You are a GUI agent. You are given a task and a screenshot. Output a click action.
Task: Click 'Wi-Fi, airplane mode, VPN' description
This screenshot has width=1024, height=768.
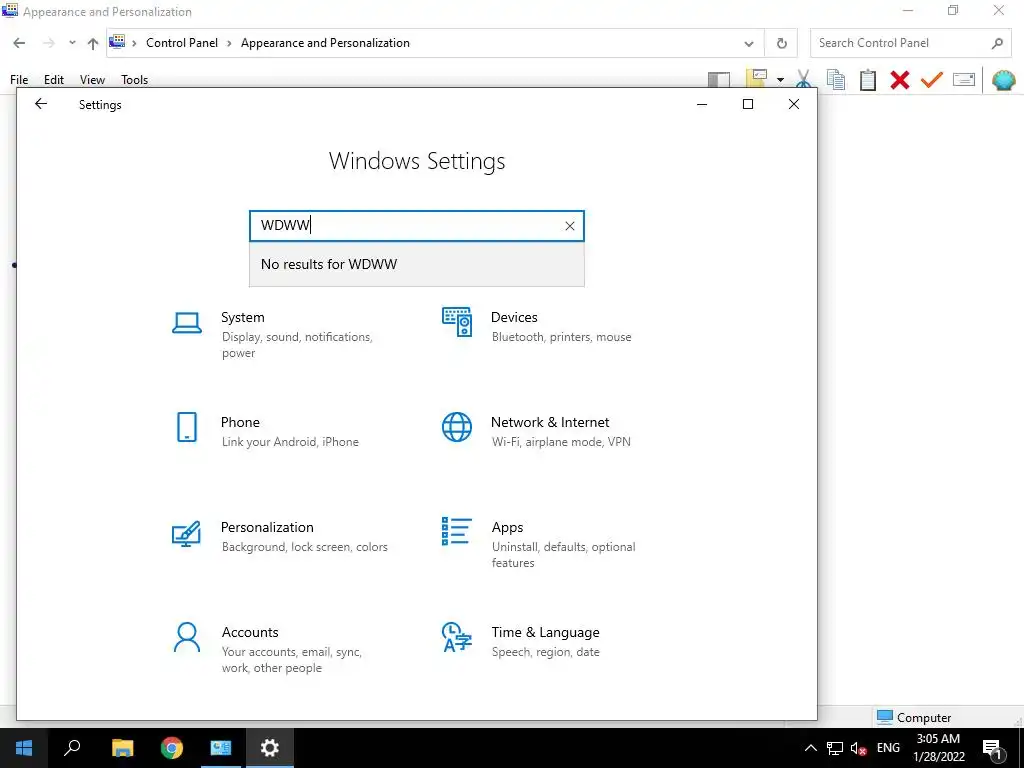[561, 442]
